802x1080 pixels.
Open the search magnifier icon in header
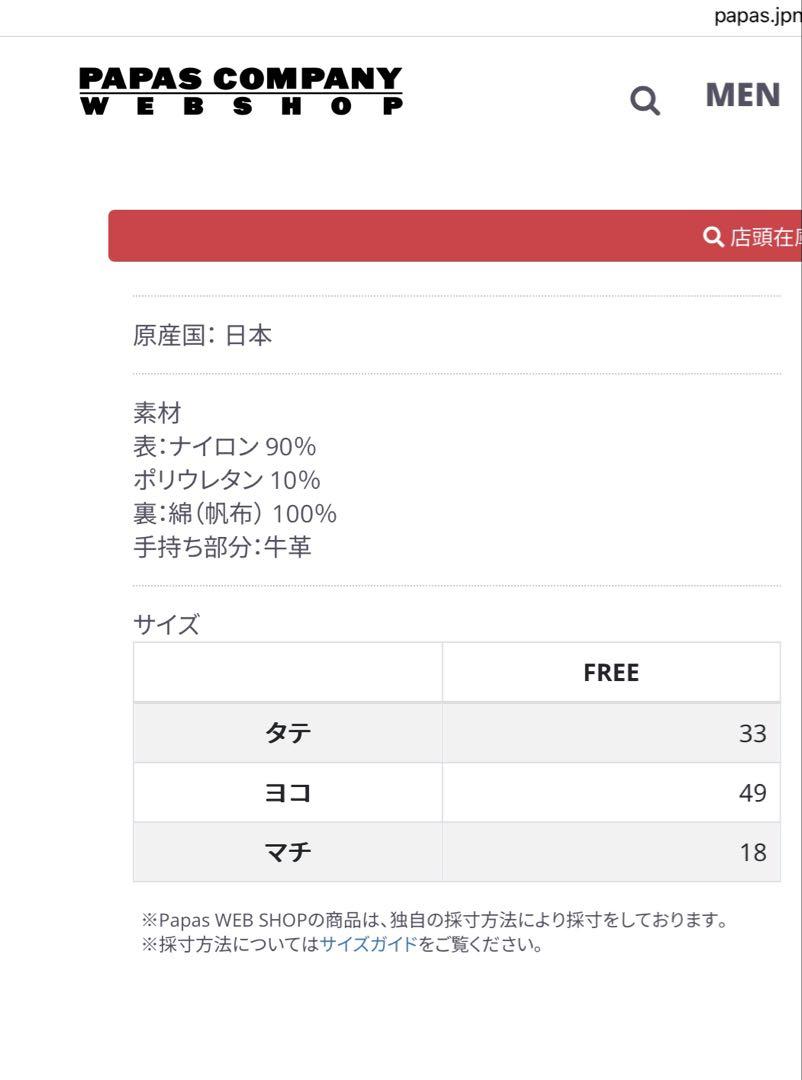coord(645,101)
